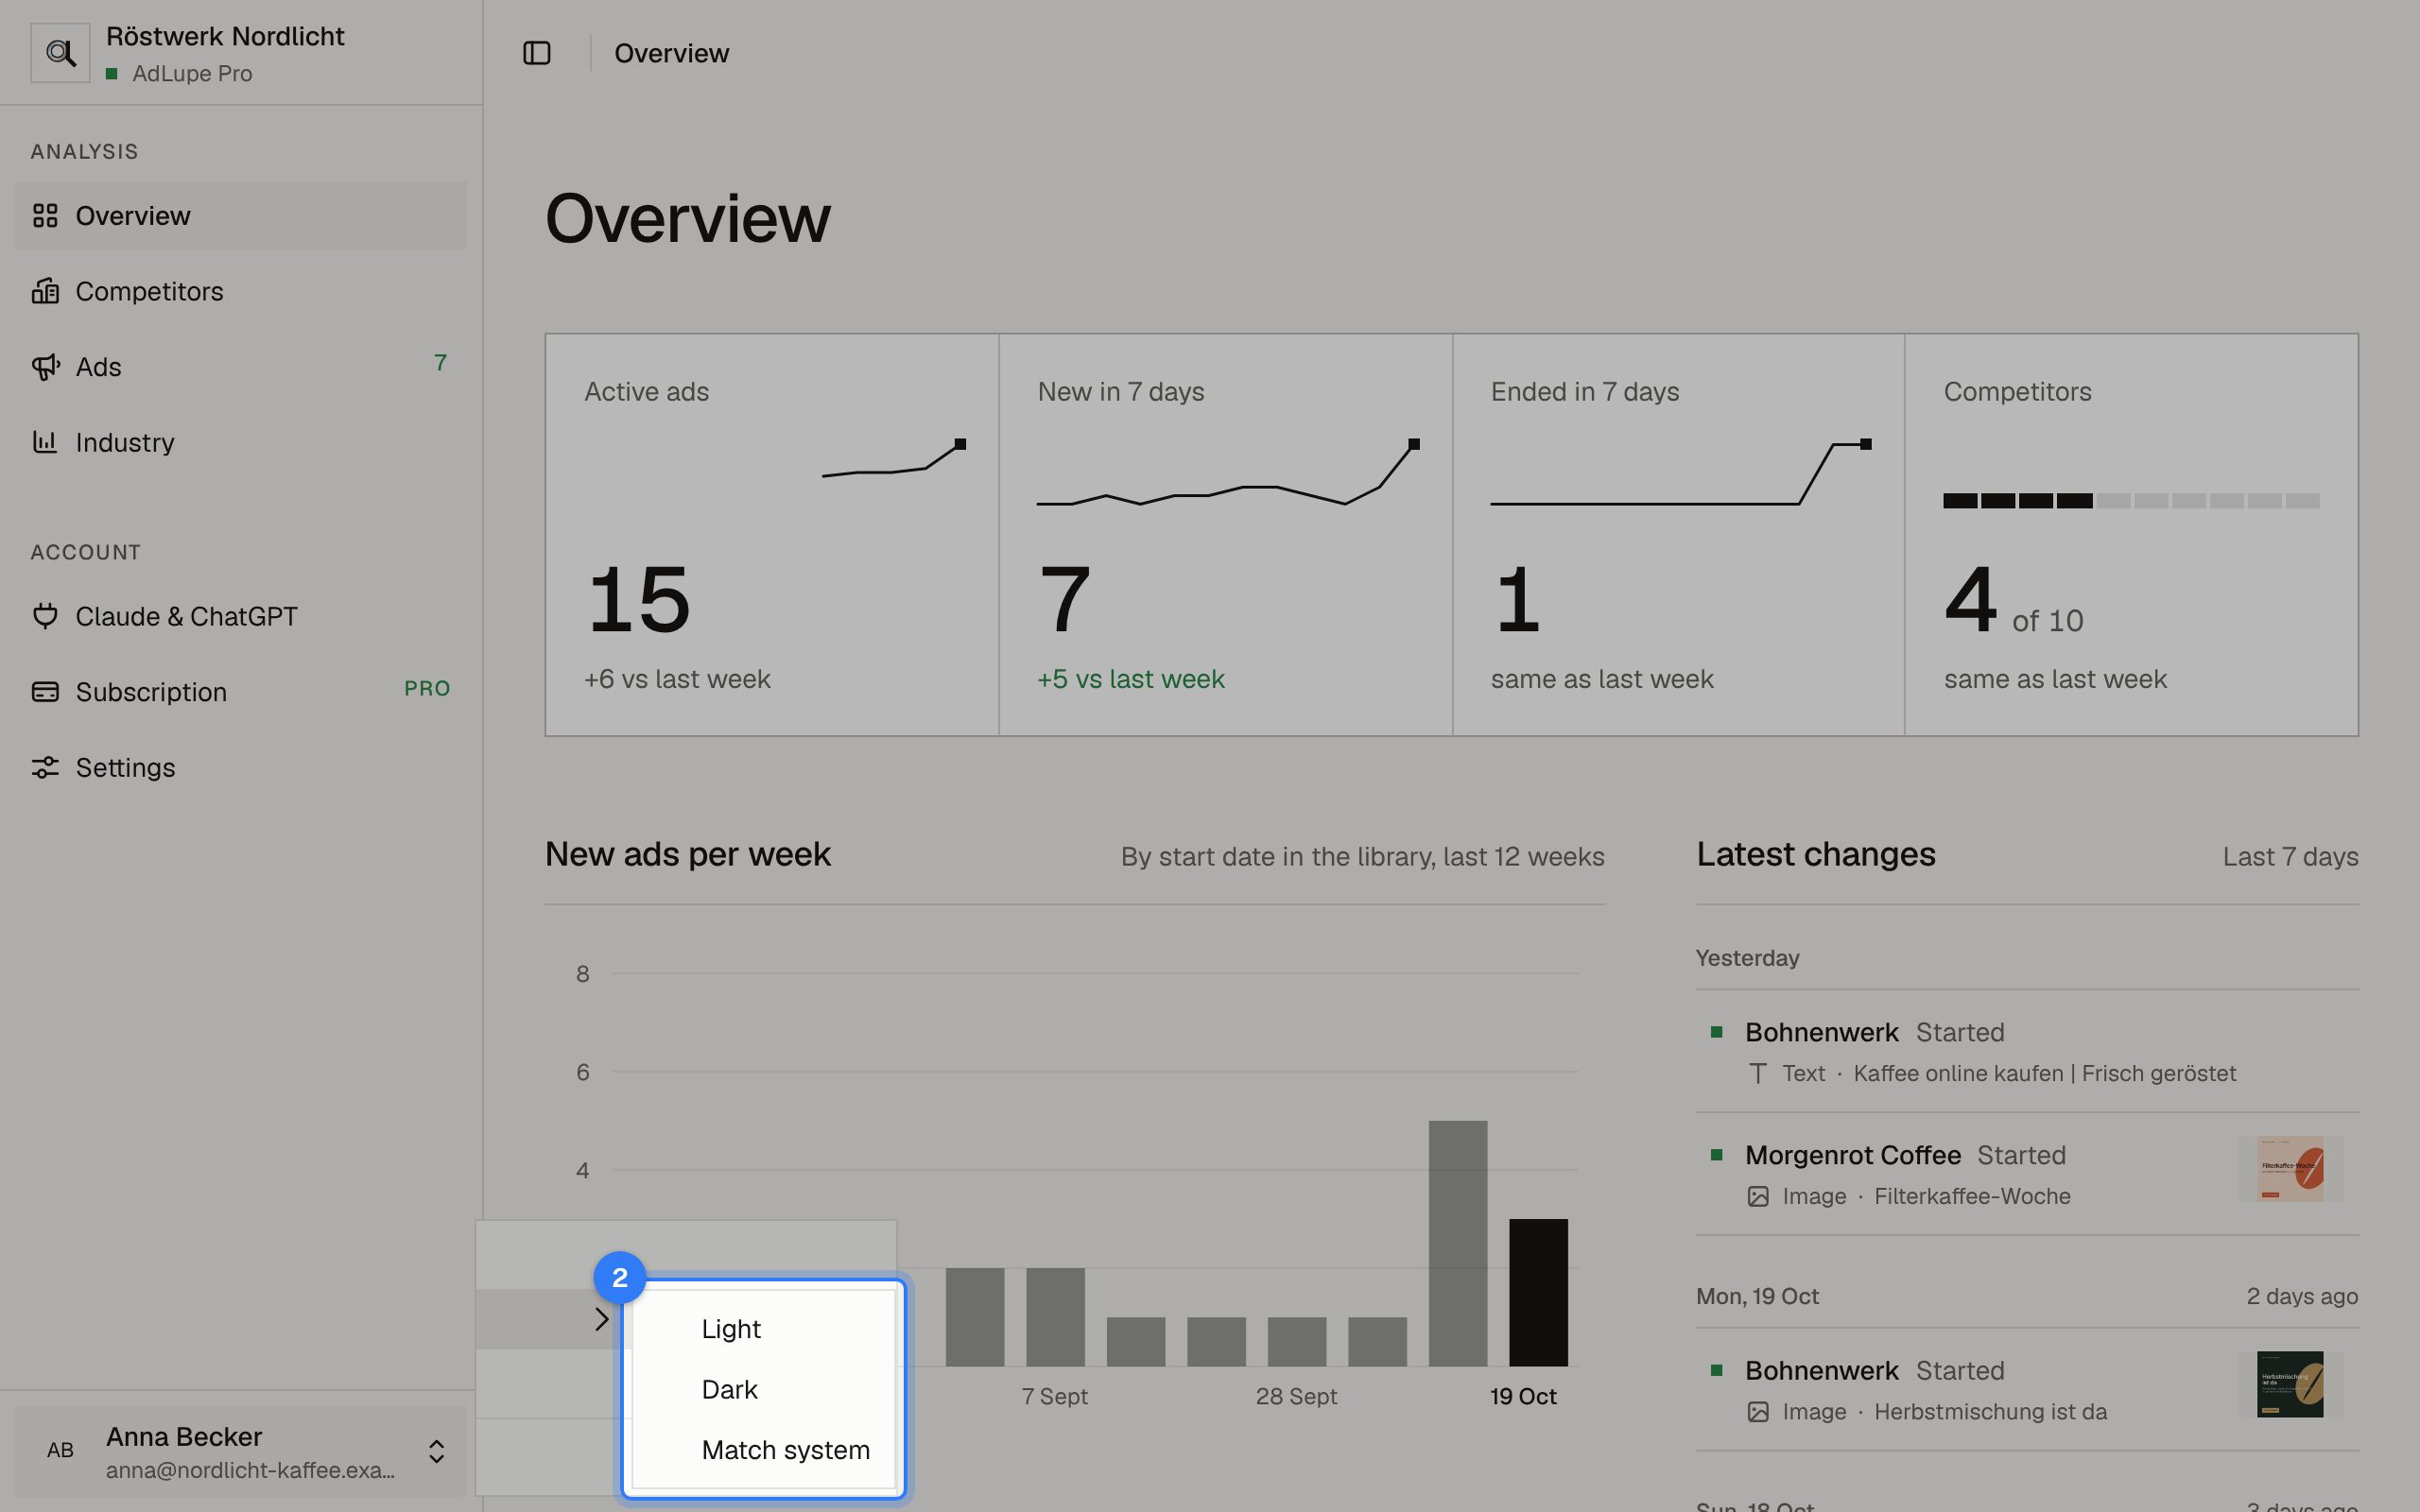This screenshot has height=1512, width=2420.
Task: Open Overview via its grid icon
Action: point(45,216)
